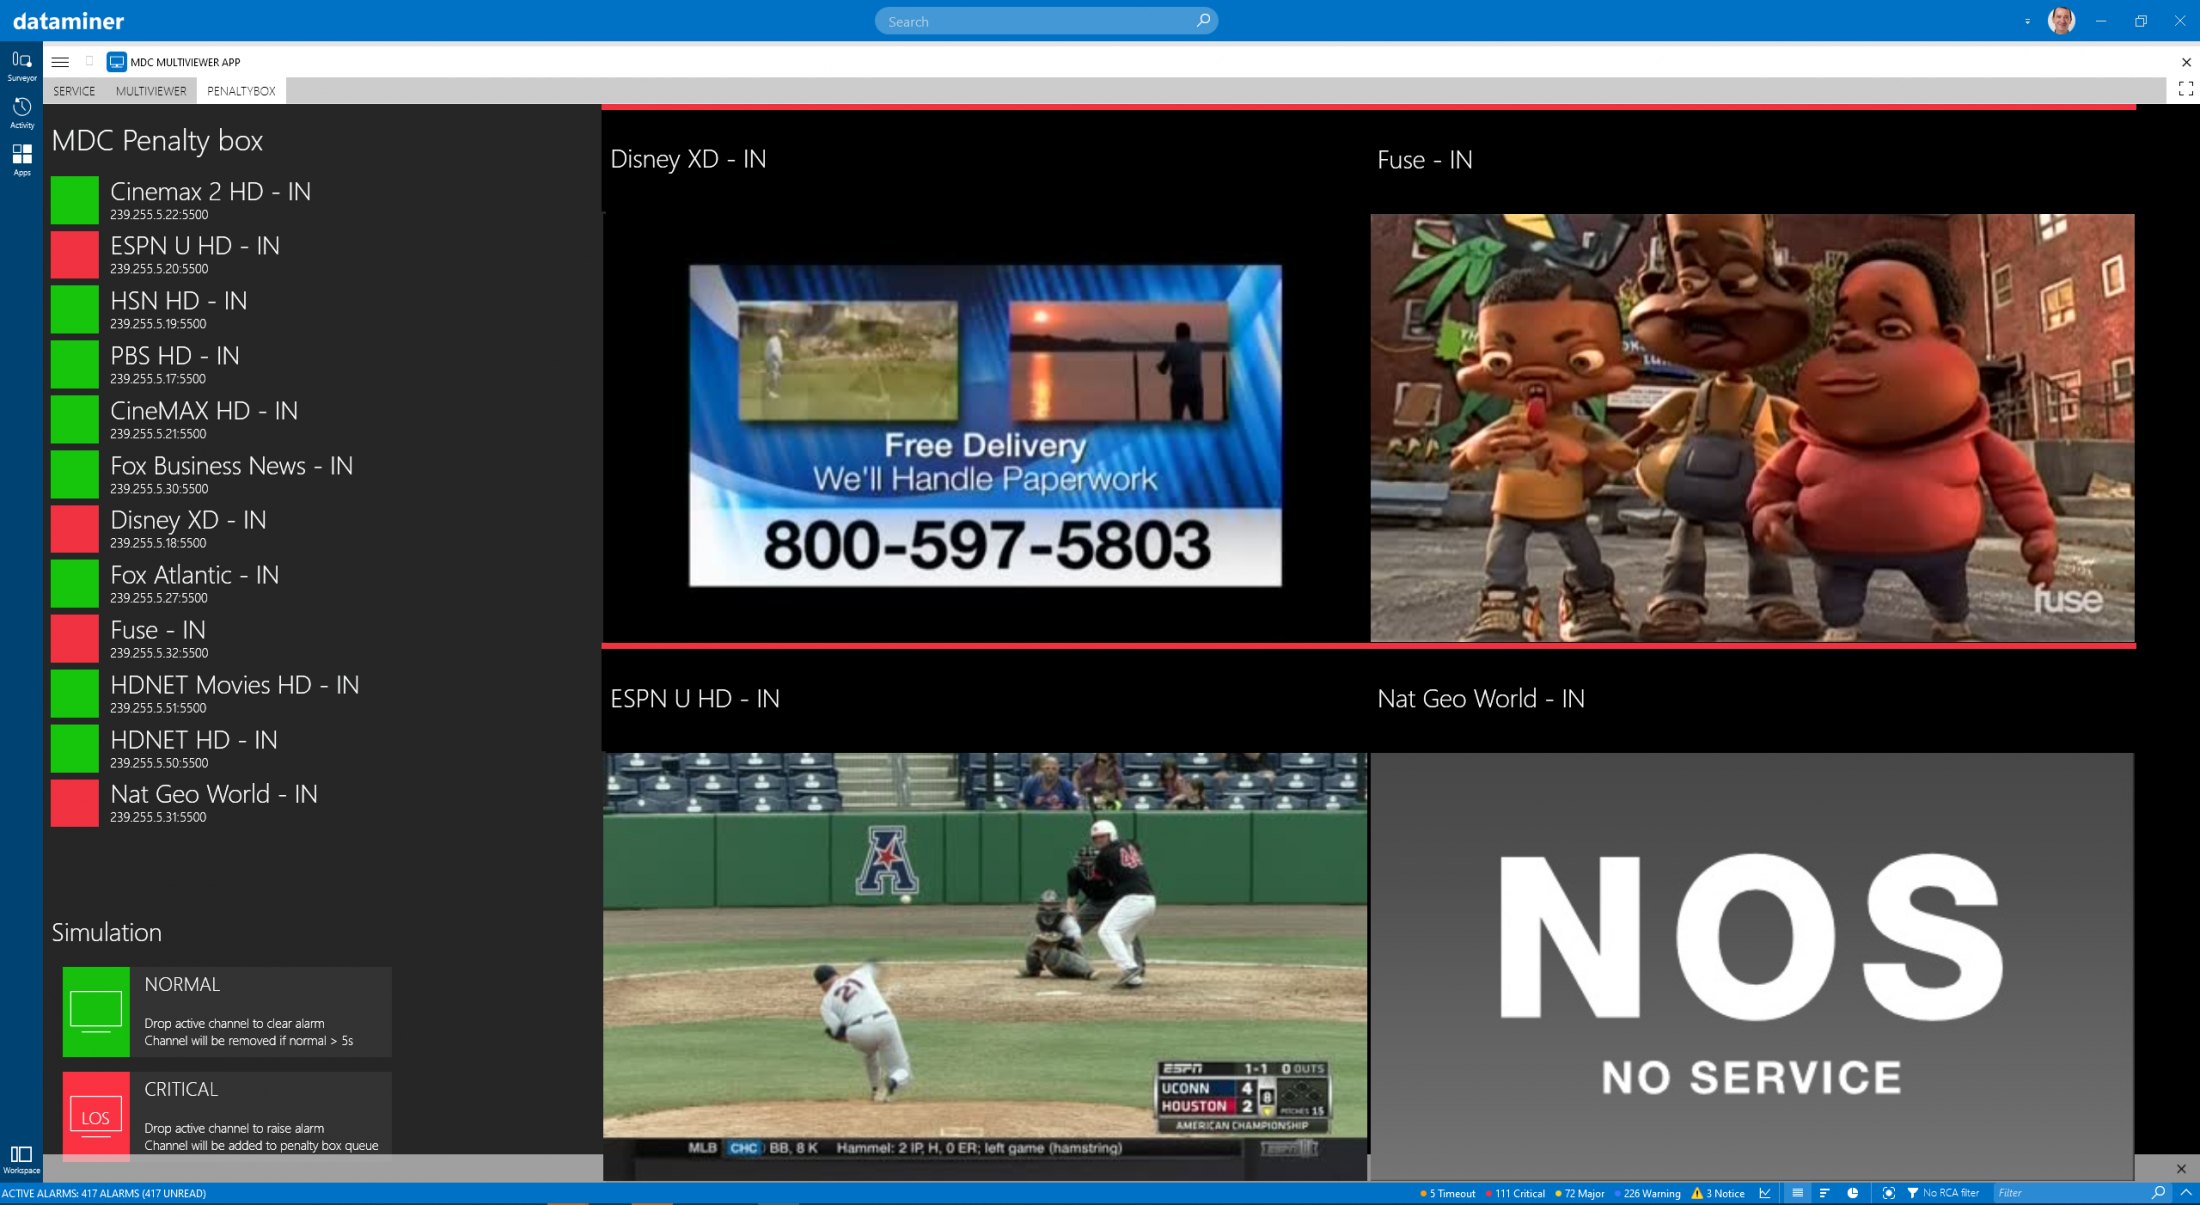Select the HSN HD - IN channel
The width and height of the screenshot is (2200, 1205).
pos(178,309)
